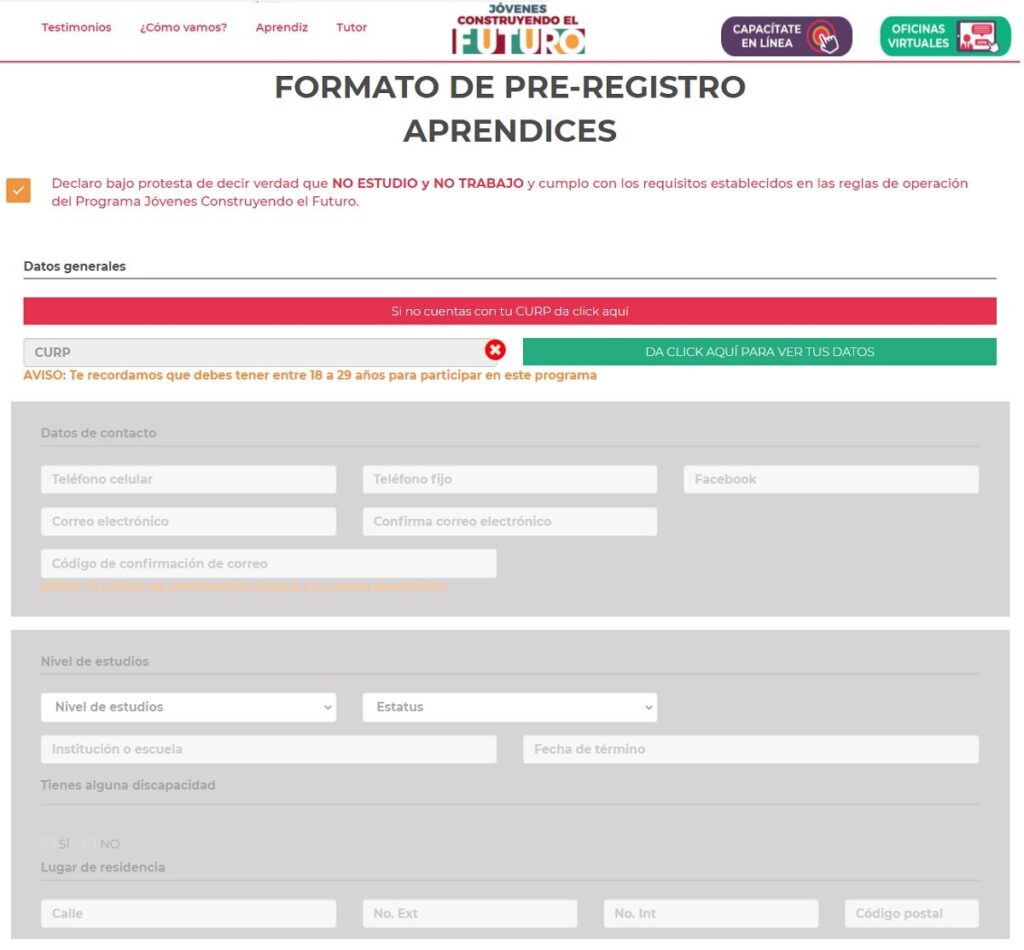Viewport: 1024px width, 950px height.
Task: Click the Código postal field
Action: pos(912,913)
